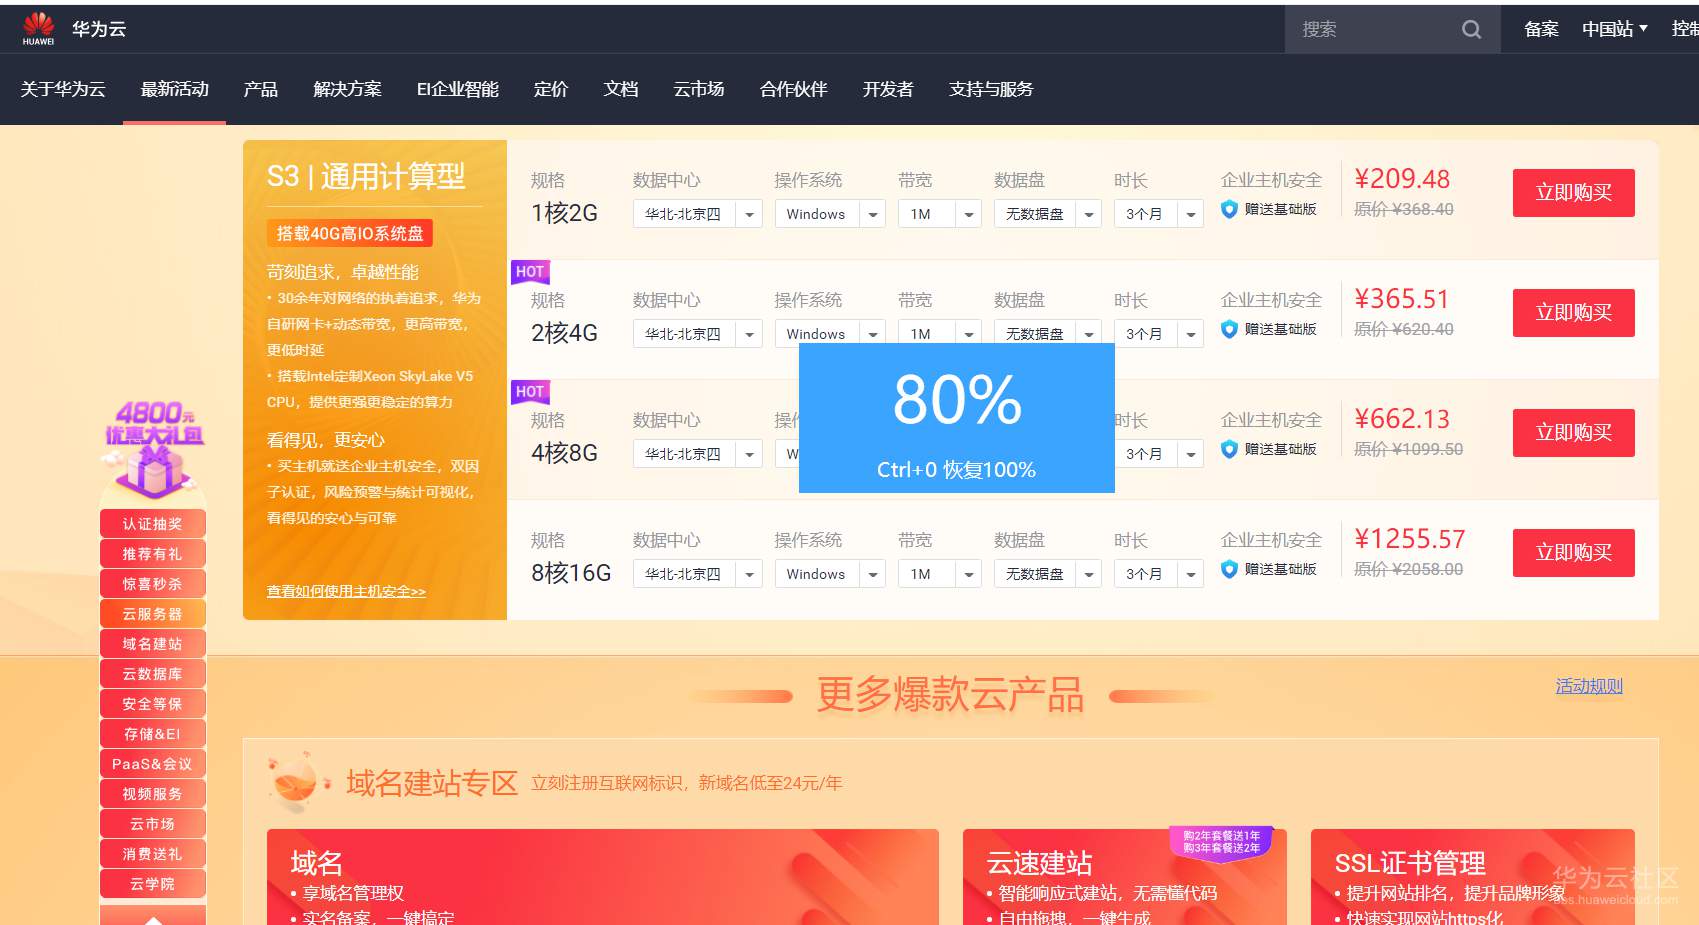Open the bandwidth dropdown for 1核2G
The width and height of the screenshot is (1699, 925).
pyautogui.click(x=939, y=214)
